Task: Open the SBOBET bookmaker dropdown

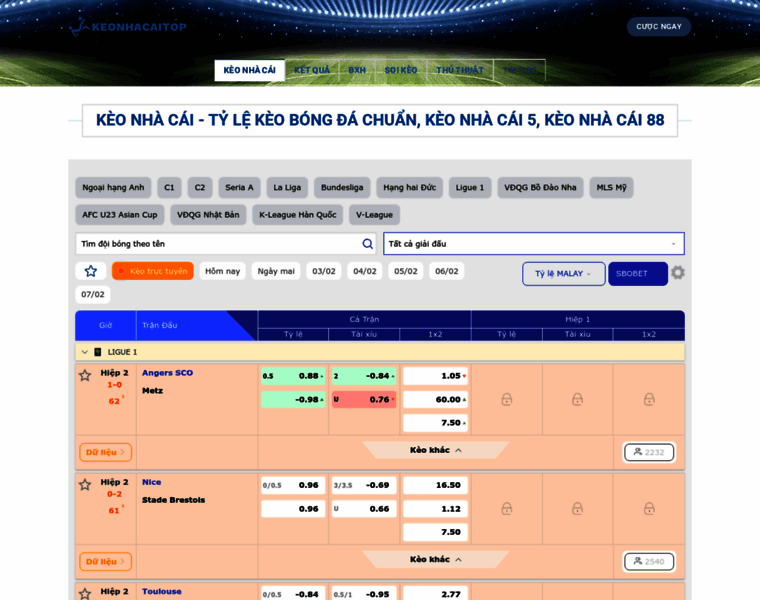Action: (x=638, y=274)
